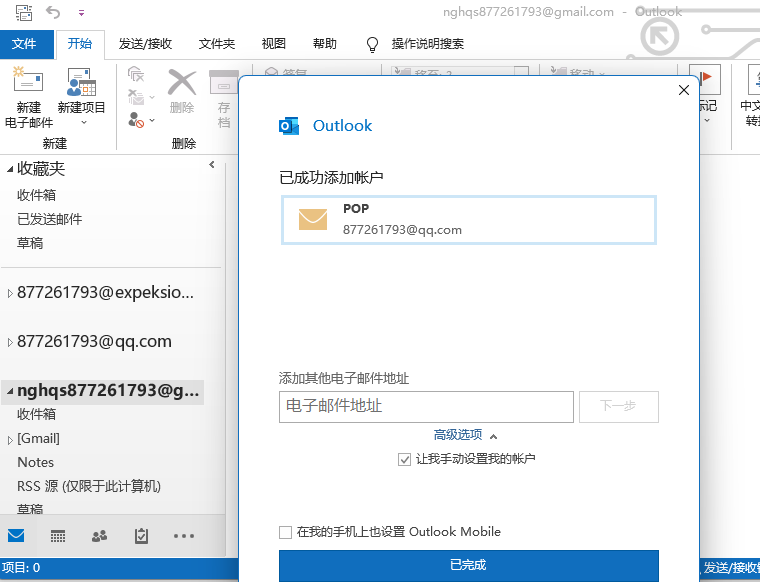Click the Undo arrow in the quick access toolbar

pyautogui.click(x=53, y=12)
